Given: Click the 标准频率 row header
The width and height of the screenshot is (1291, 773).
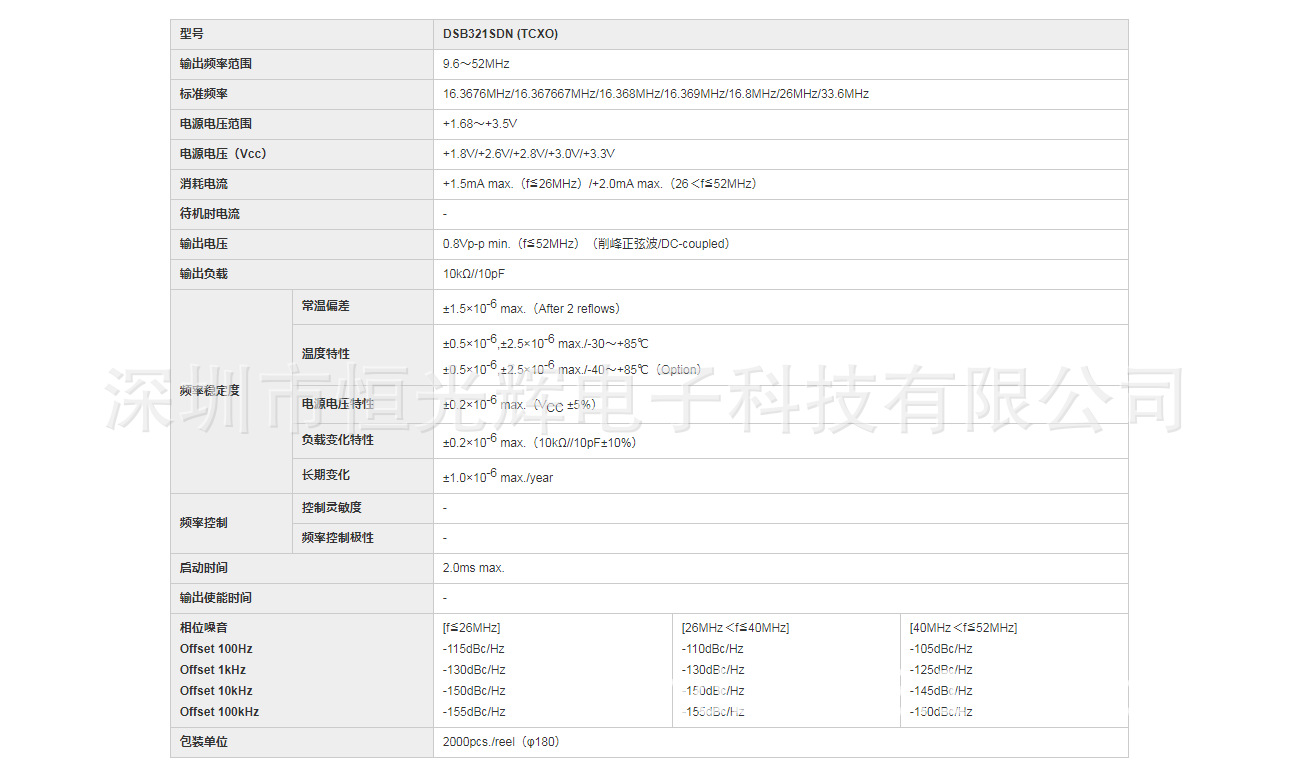Looking at the screenshot, I should point(204,93).
